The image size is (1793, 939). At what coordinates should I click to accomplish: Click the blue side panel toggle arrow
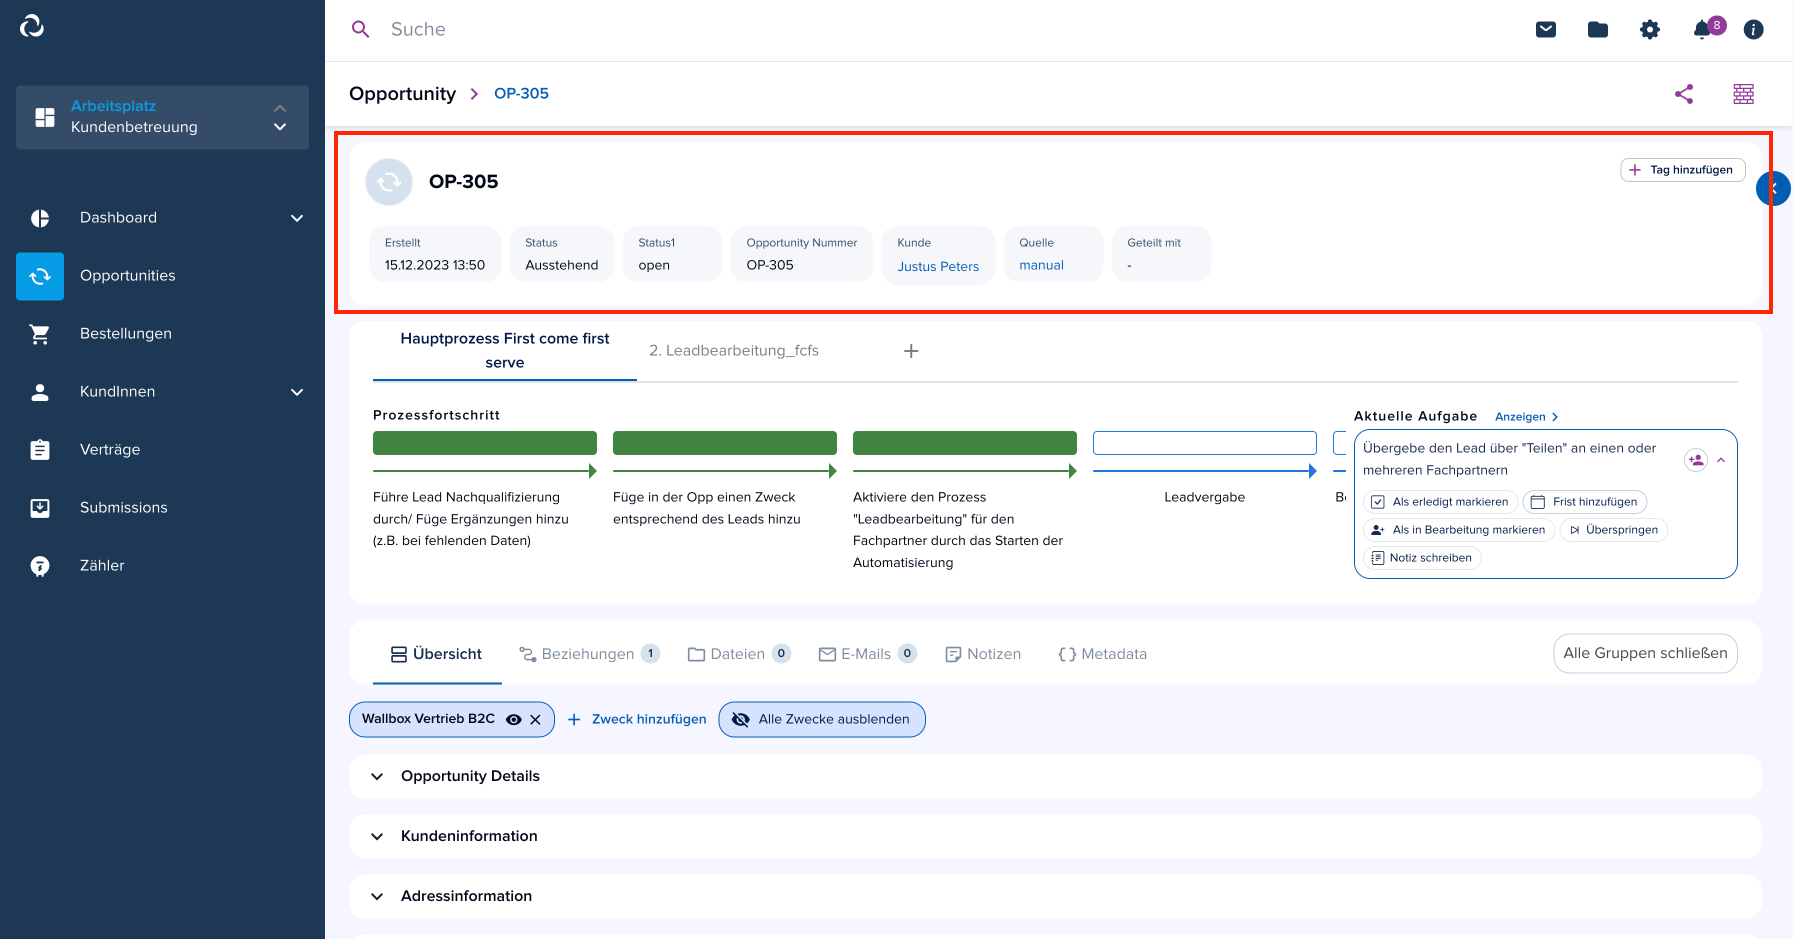coord(1773,188)
